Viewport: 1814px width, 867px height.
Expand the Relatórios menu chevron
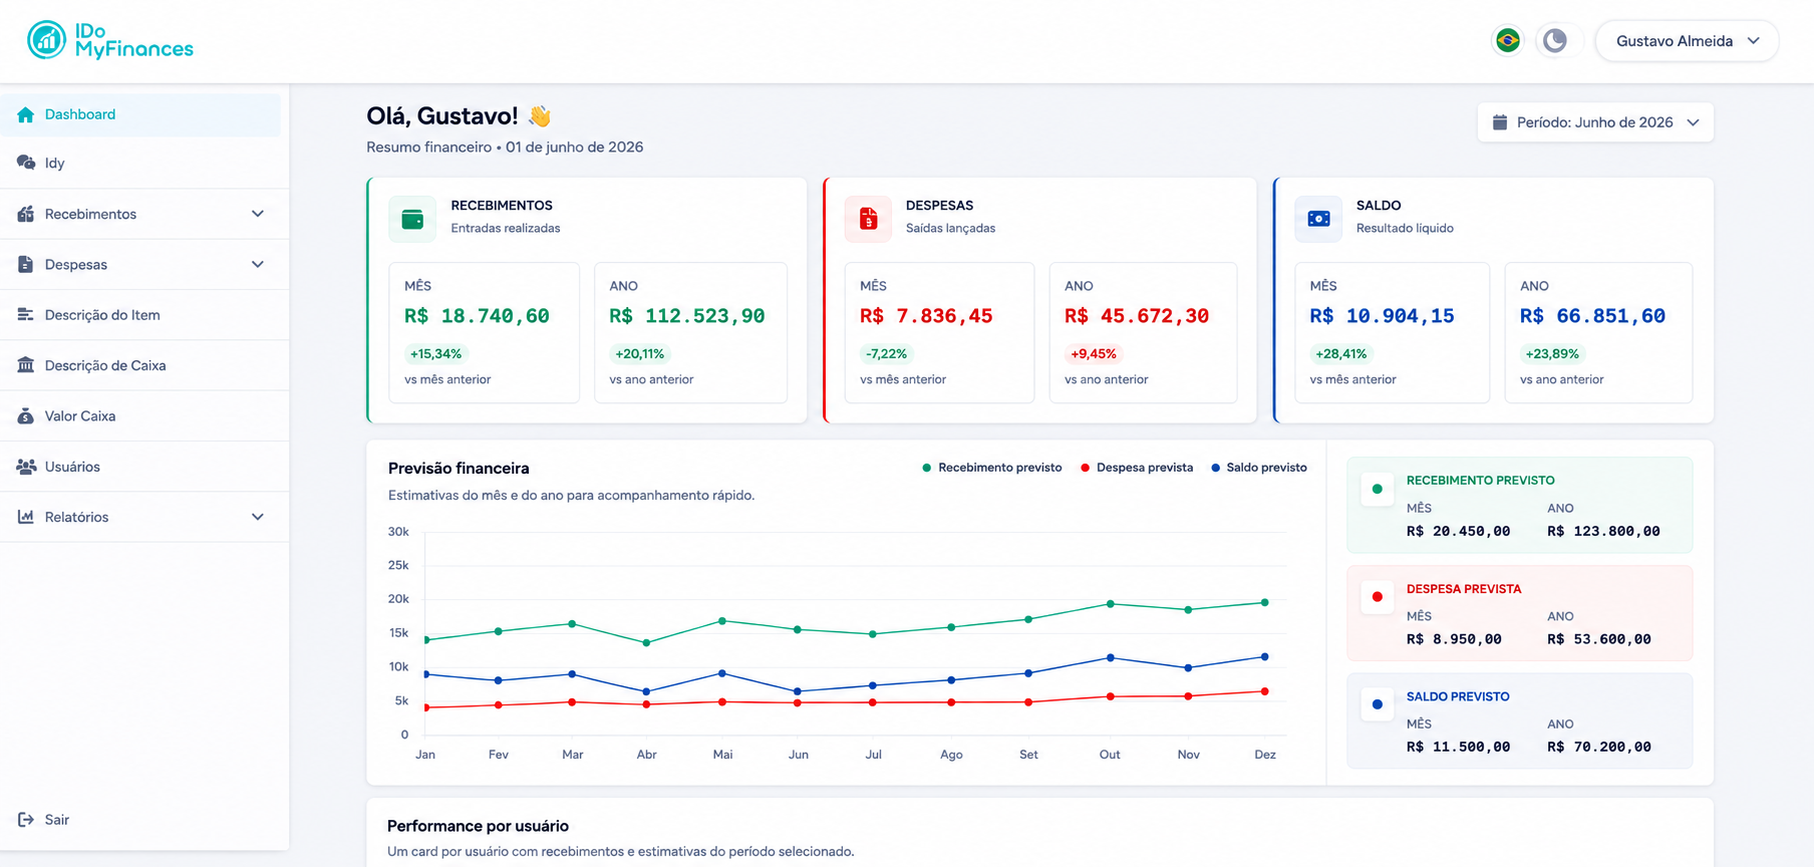pyautogui.click(x=258, y=517)
